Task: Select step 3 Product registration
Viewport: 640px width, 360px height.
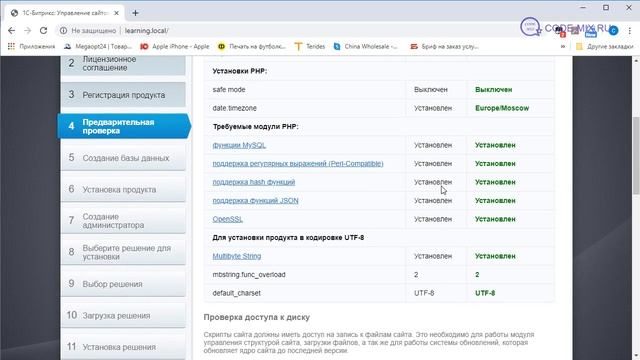Action: click(x=123, y=95)
